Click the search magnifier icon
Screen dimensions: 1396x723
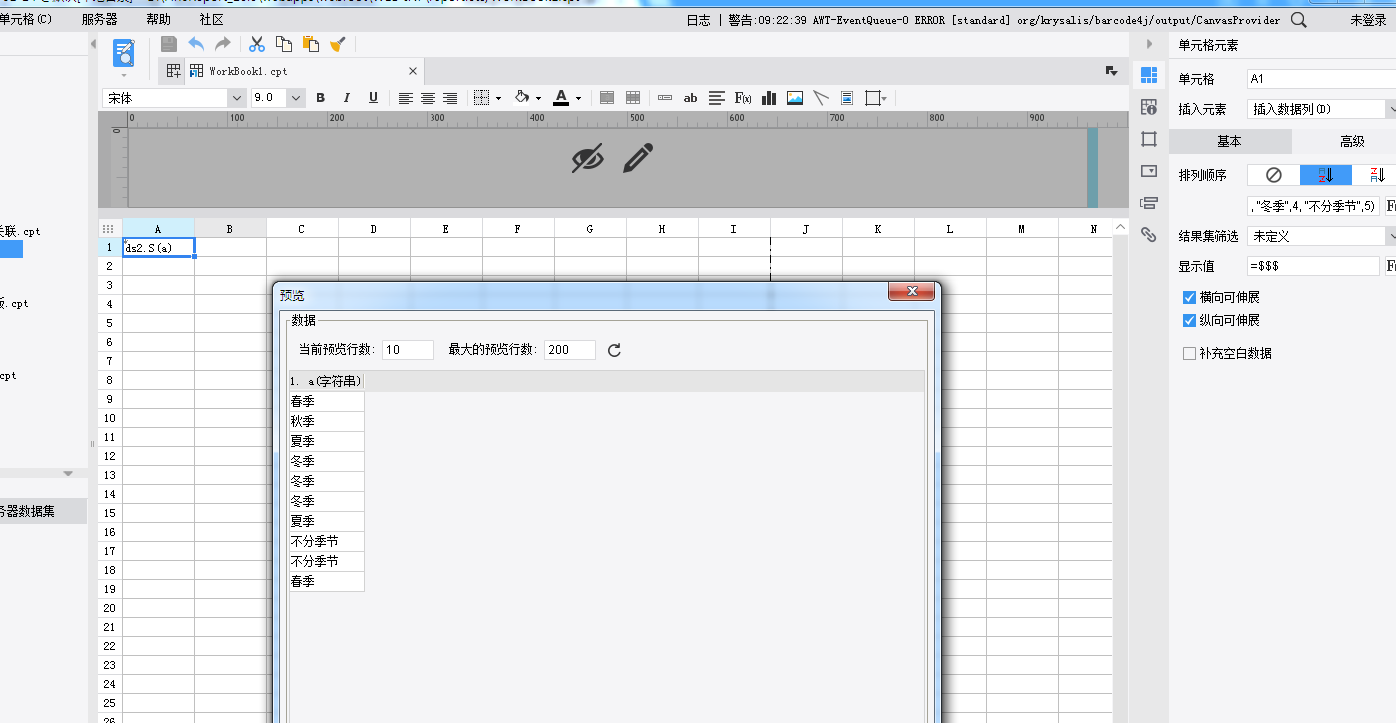point(1298,19)
